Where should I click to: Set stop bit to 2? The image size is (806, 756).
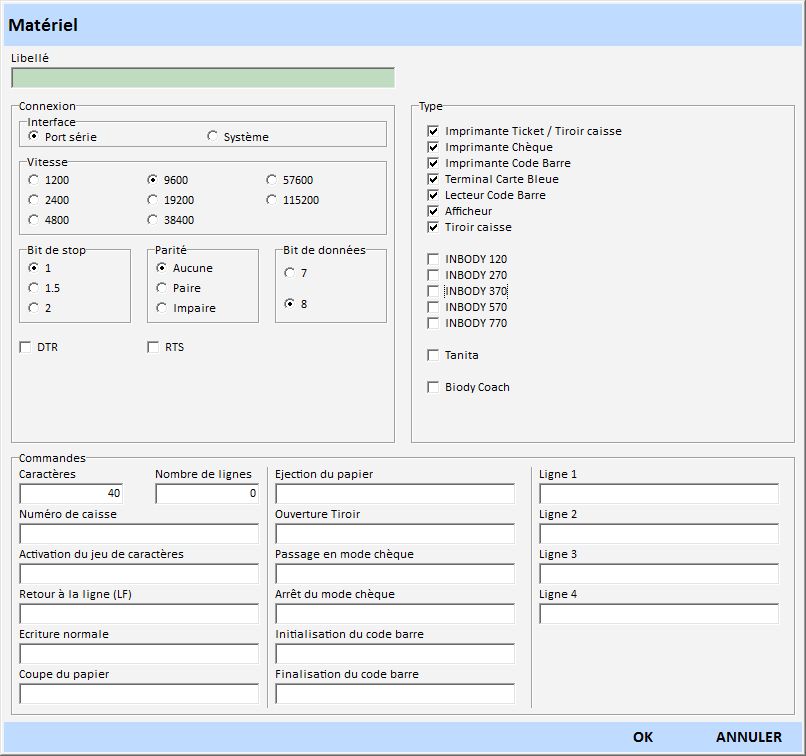click(x=34, y=308)
